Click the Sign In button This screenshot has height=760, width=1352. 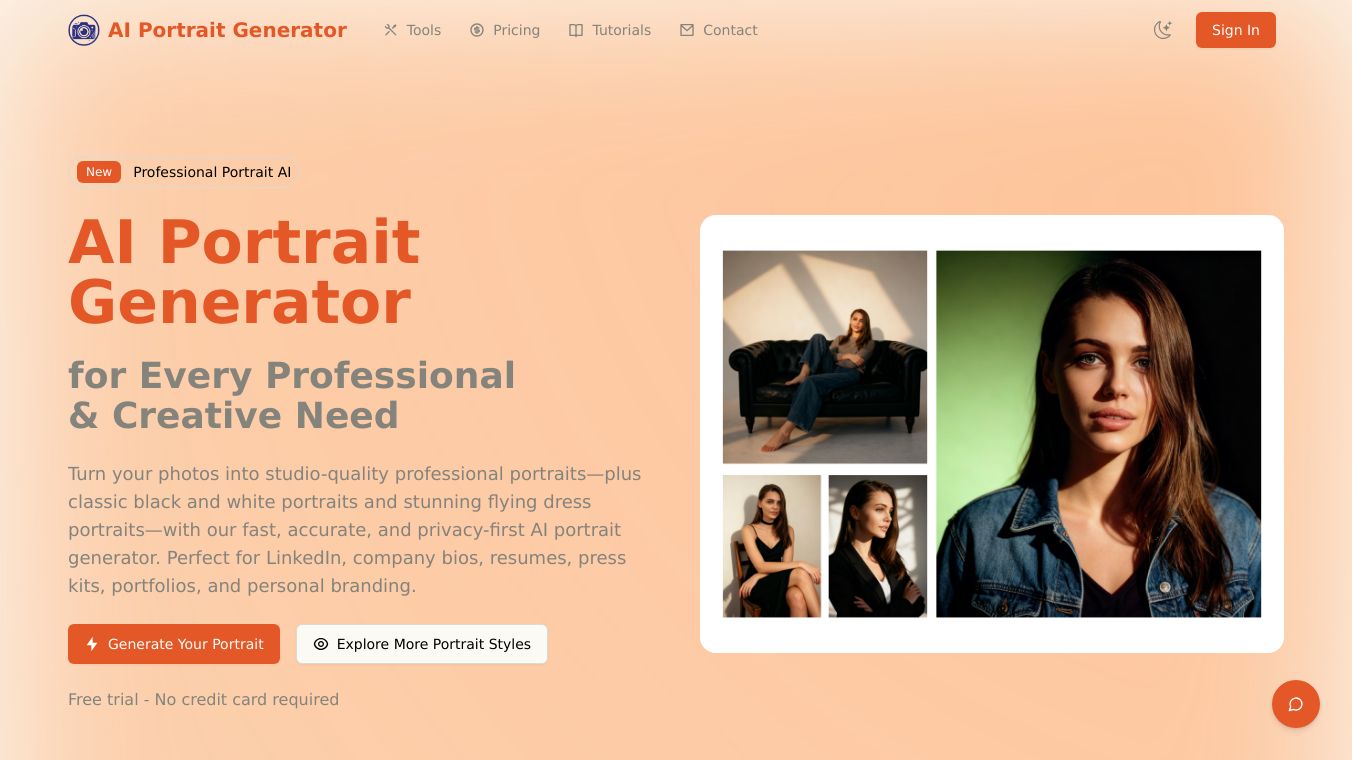[x=1236, y=30]
